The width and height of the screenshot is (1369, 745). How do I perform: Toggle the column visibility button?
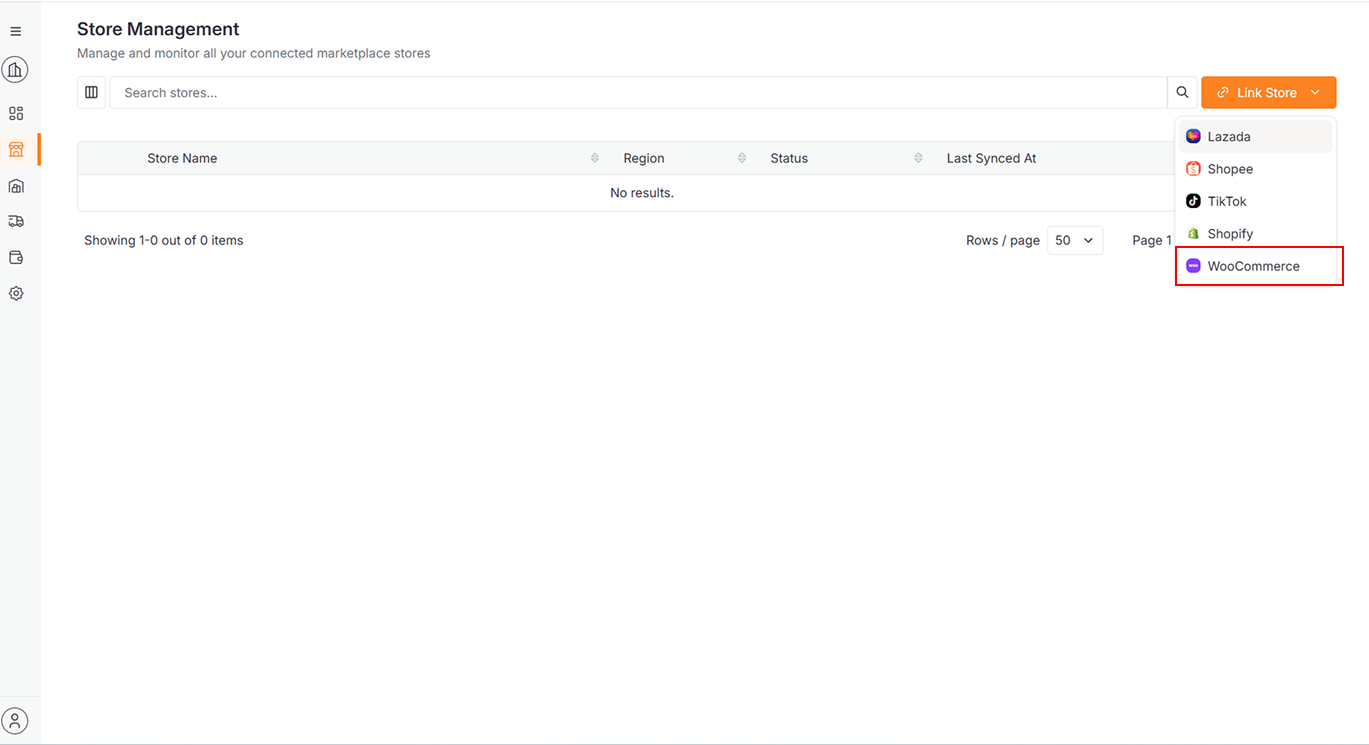tap(91, 93)
